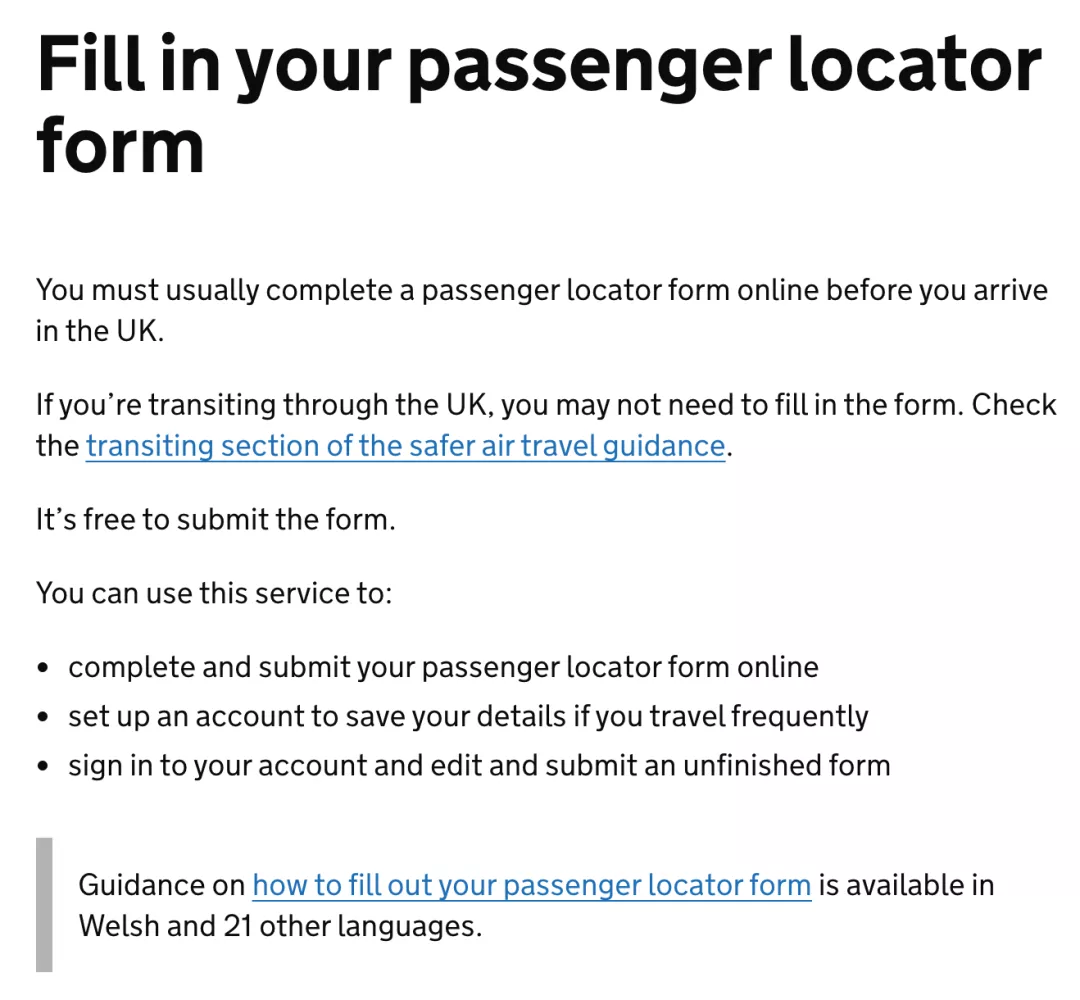This screenshot has width=1080, height=1000.
Task: Click the 'It's free to submit the form.' line
Action: coord(216,520)
